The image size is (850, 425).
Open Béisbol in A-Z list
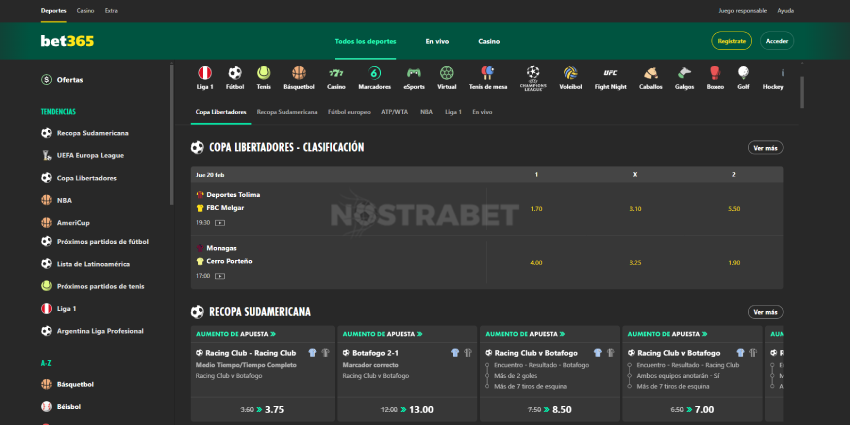[x=61, y=407]
